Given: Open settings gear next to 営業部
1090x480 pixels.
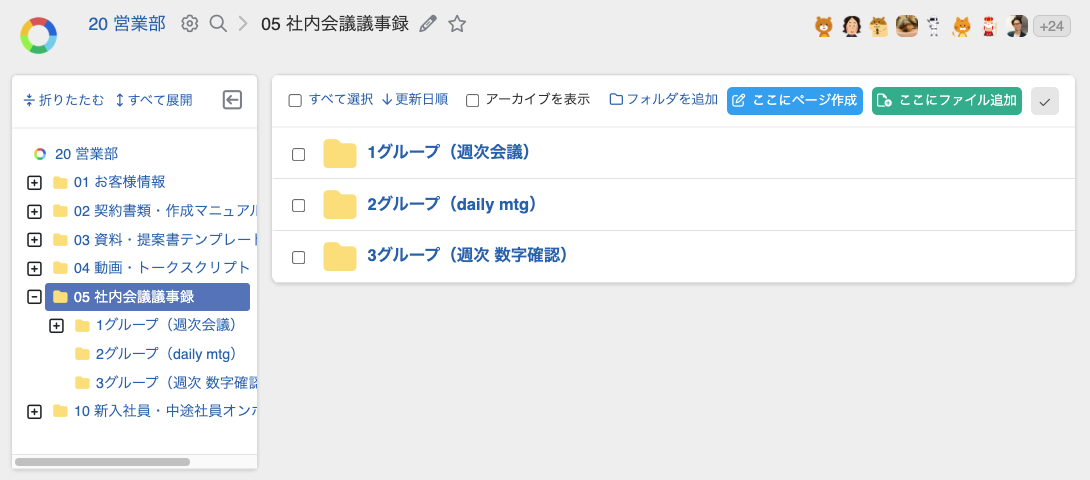Looking at the screenshot, I should click(x=189, y=24).
